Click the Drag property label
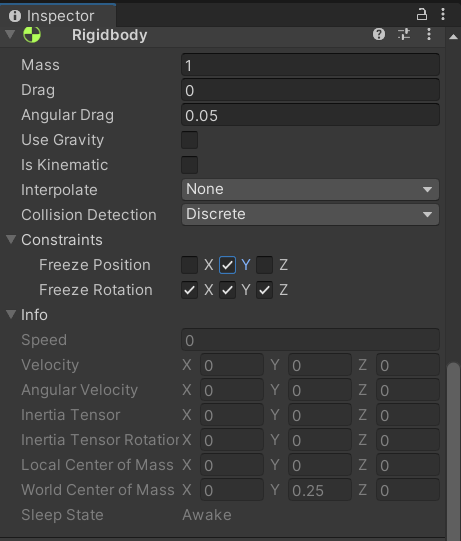The image size is (461, 541). pos(38,90)
